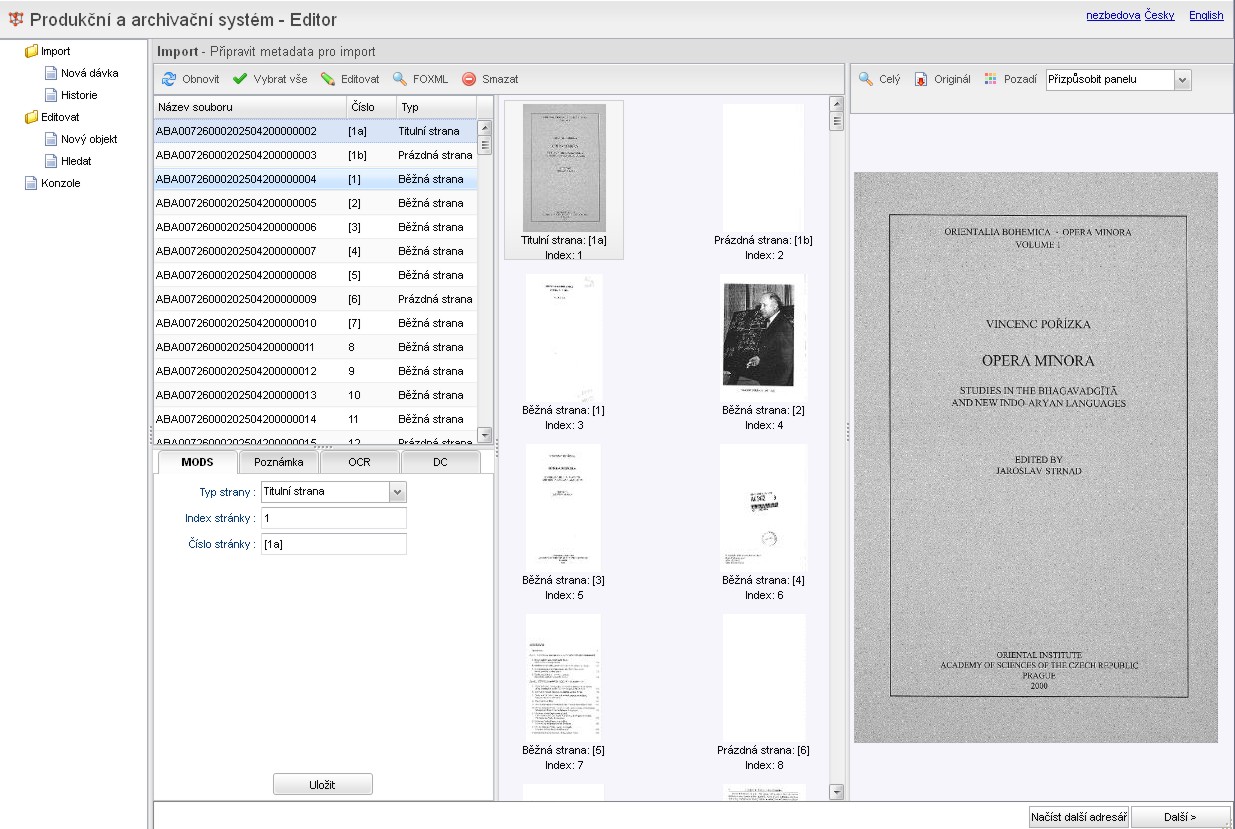Open FOXML view via magnifier icon
Image resolution: width=1235 pixels, height=829 pixels.
click(x=399, y=79)
